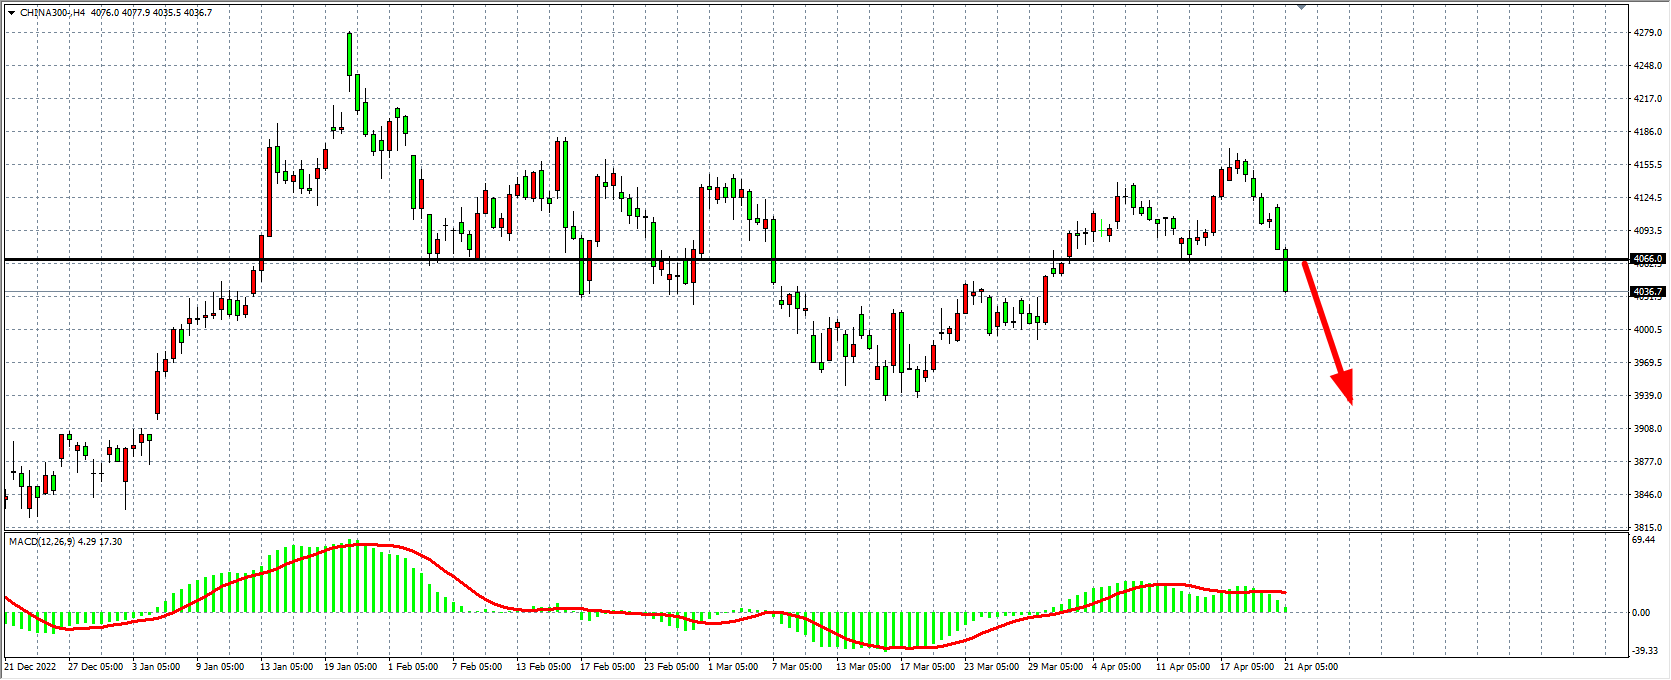Screen dimensions: 1671x680
Task: Click the 21 Dec 2022 date label
Action: click(32, 666)
